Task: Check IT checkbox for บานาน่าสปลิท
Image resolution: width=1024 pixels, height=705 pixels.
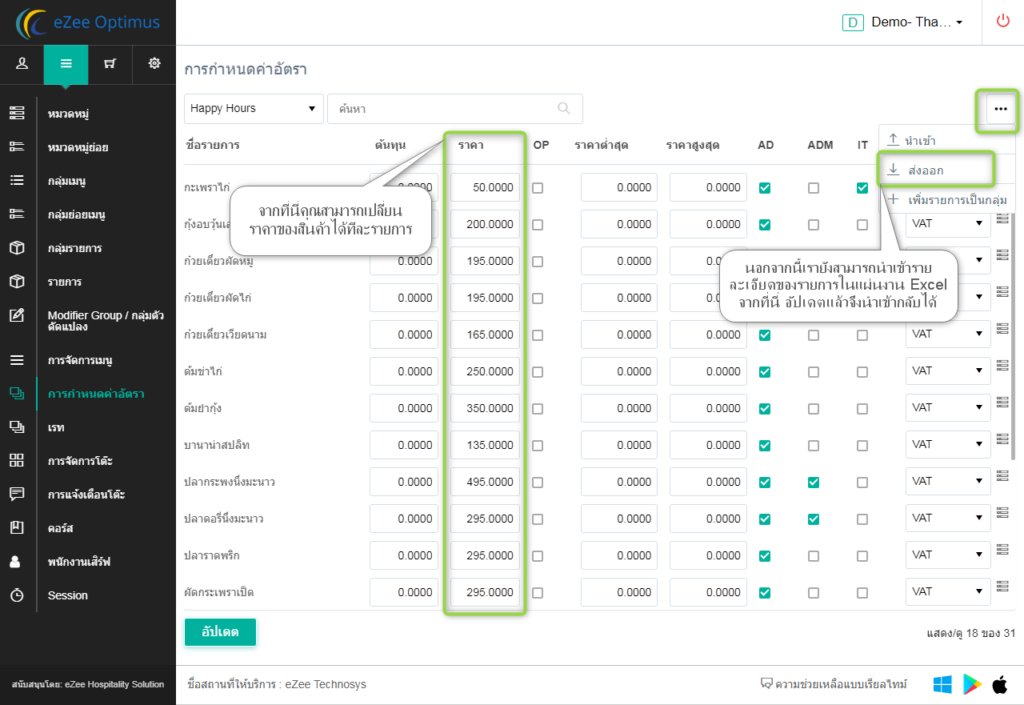Action: pyautogui.click(x=862, y=446)
